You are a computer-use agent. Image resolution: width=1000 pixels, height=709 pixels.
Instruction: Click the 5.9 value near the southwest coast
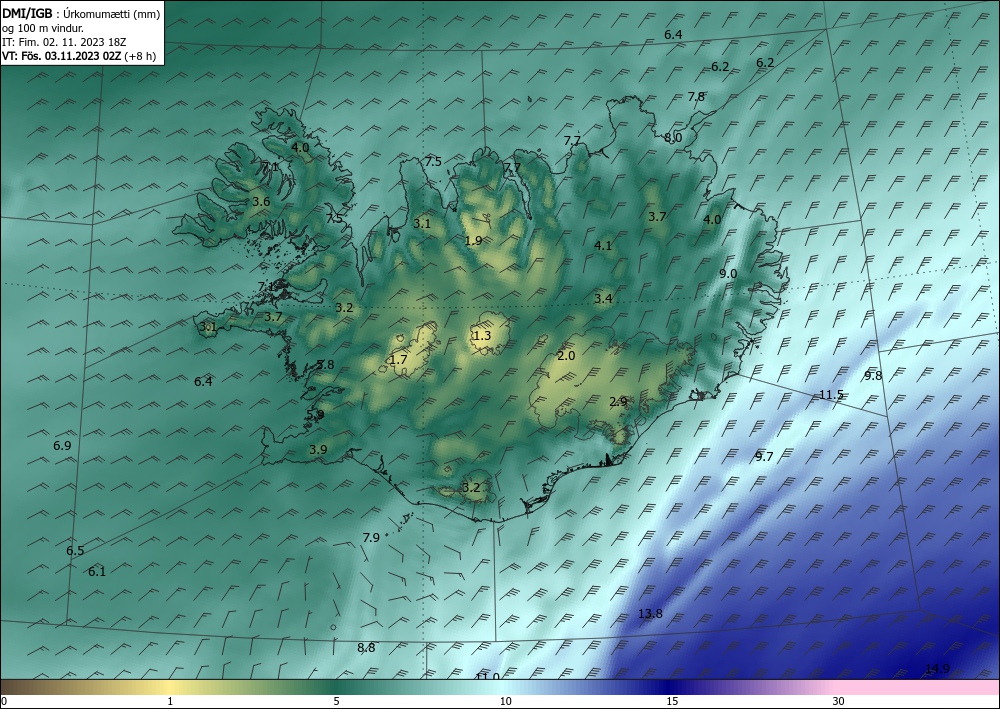315,414
